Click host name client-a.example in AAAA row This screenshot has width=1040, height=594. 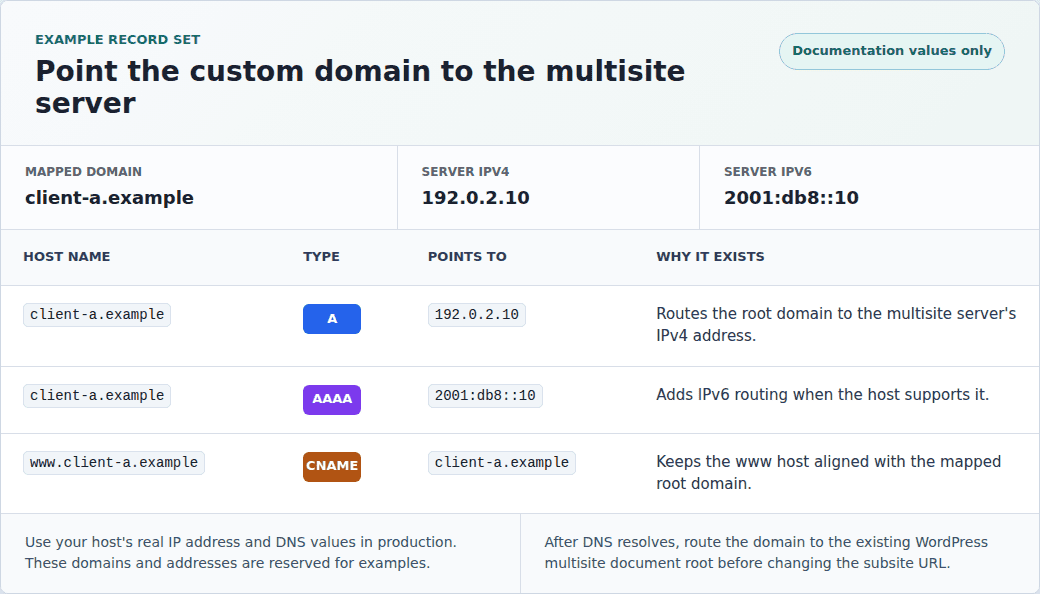97,396
